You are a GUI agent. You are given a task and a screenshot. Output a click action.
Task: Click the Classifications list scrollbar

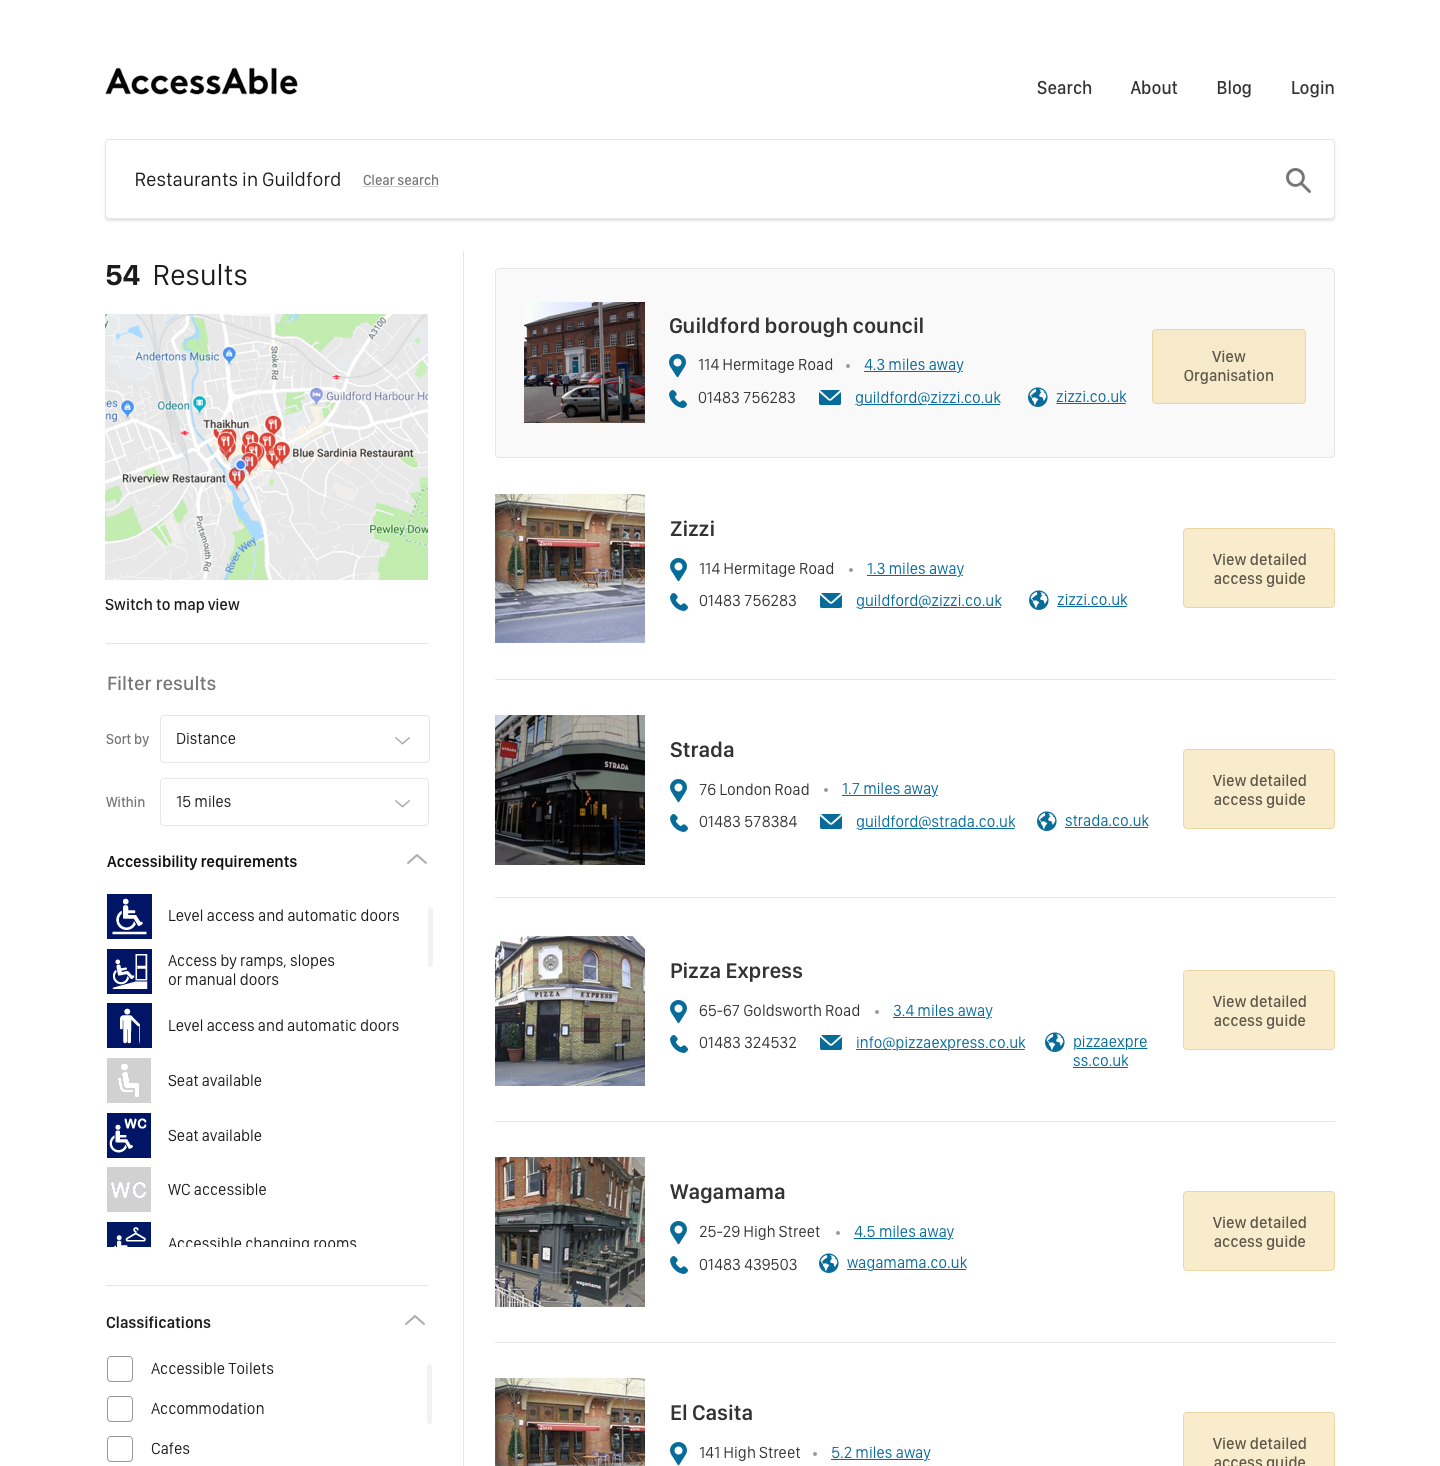430,1393
